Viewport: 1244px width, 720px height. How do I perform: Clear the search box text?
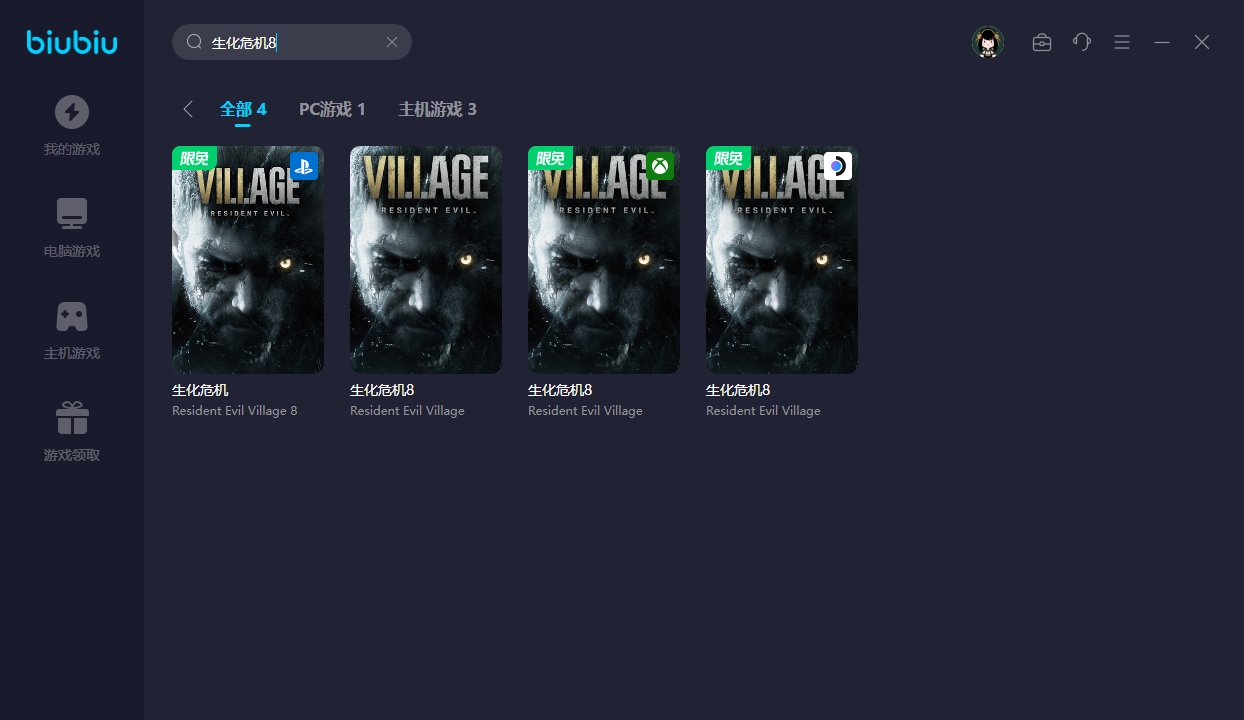pyautogui.click(x=392, y=42)
